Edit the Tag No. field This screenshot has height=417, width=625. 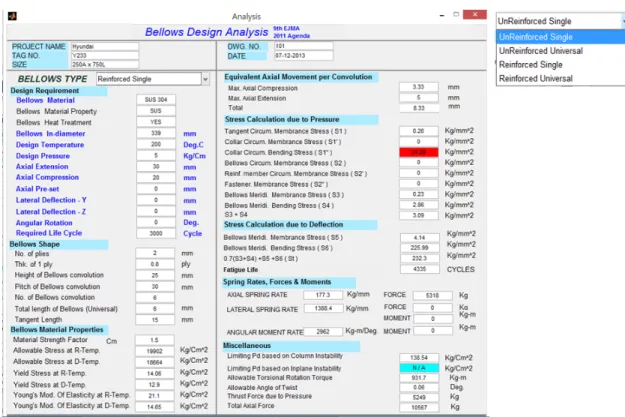105,55
